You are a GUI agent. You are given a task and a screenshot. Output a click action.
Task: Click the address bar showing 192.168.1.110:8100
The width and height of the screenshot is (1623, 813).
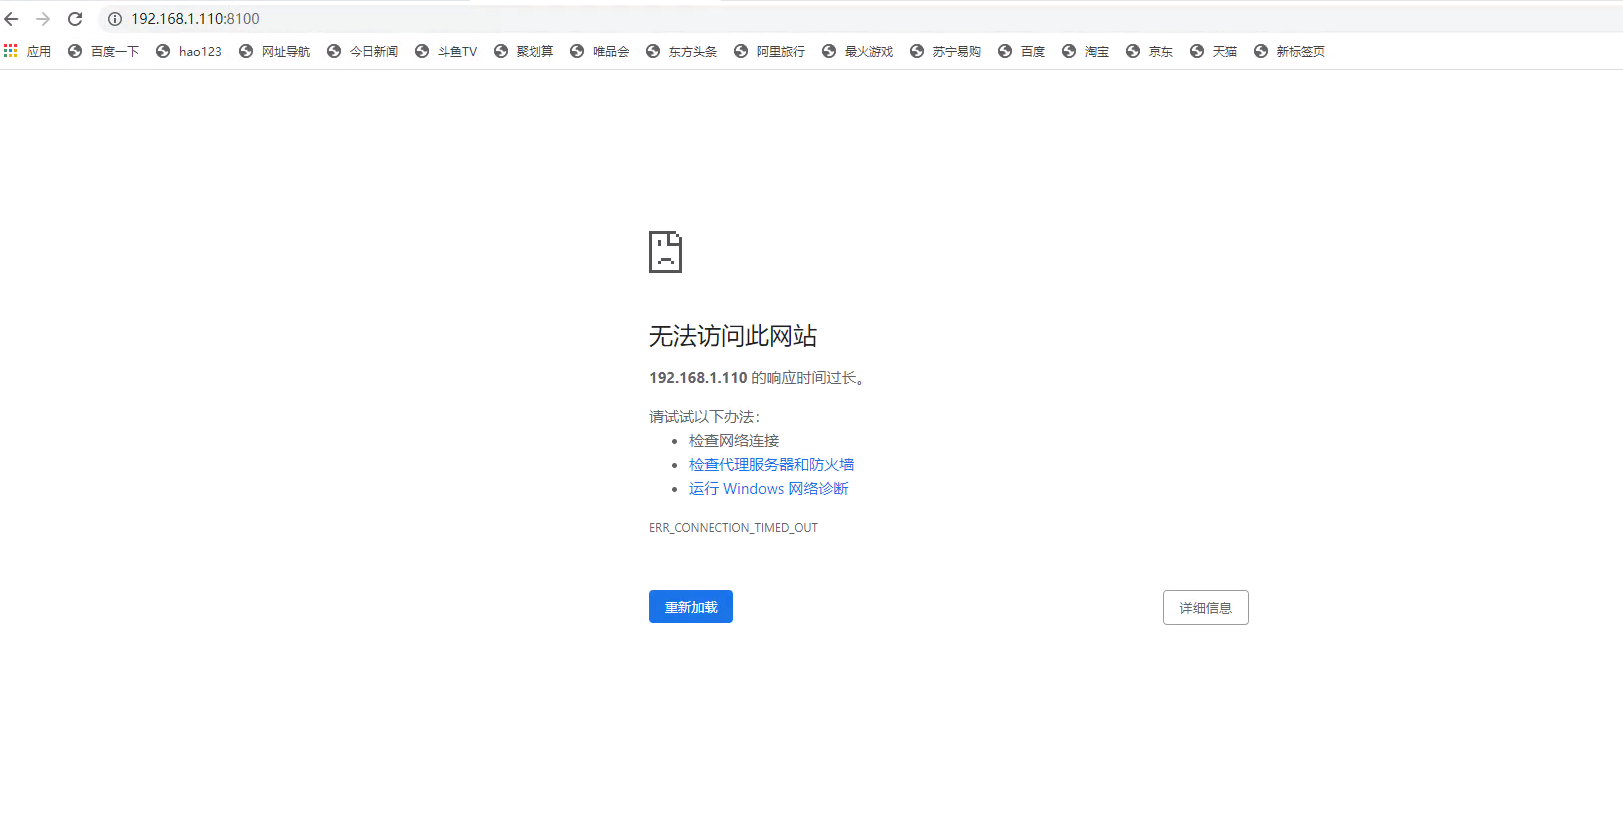(860, 19)
